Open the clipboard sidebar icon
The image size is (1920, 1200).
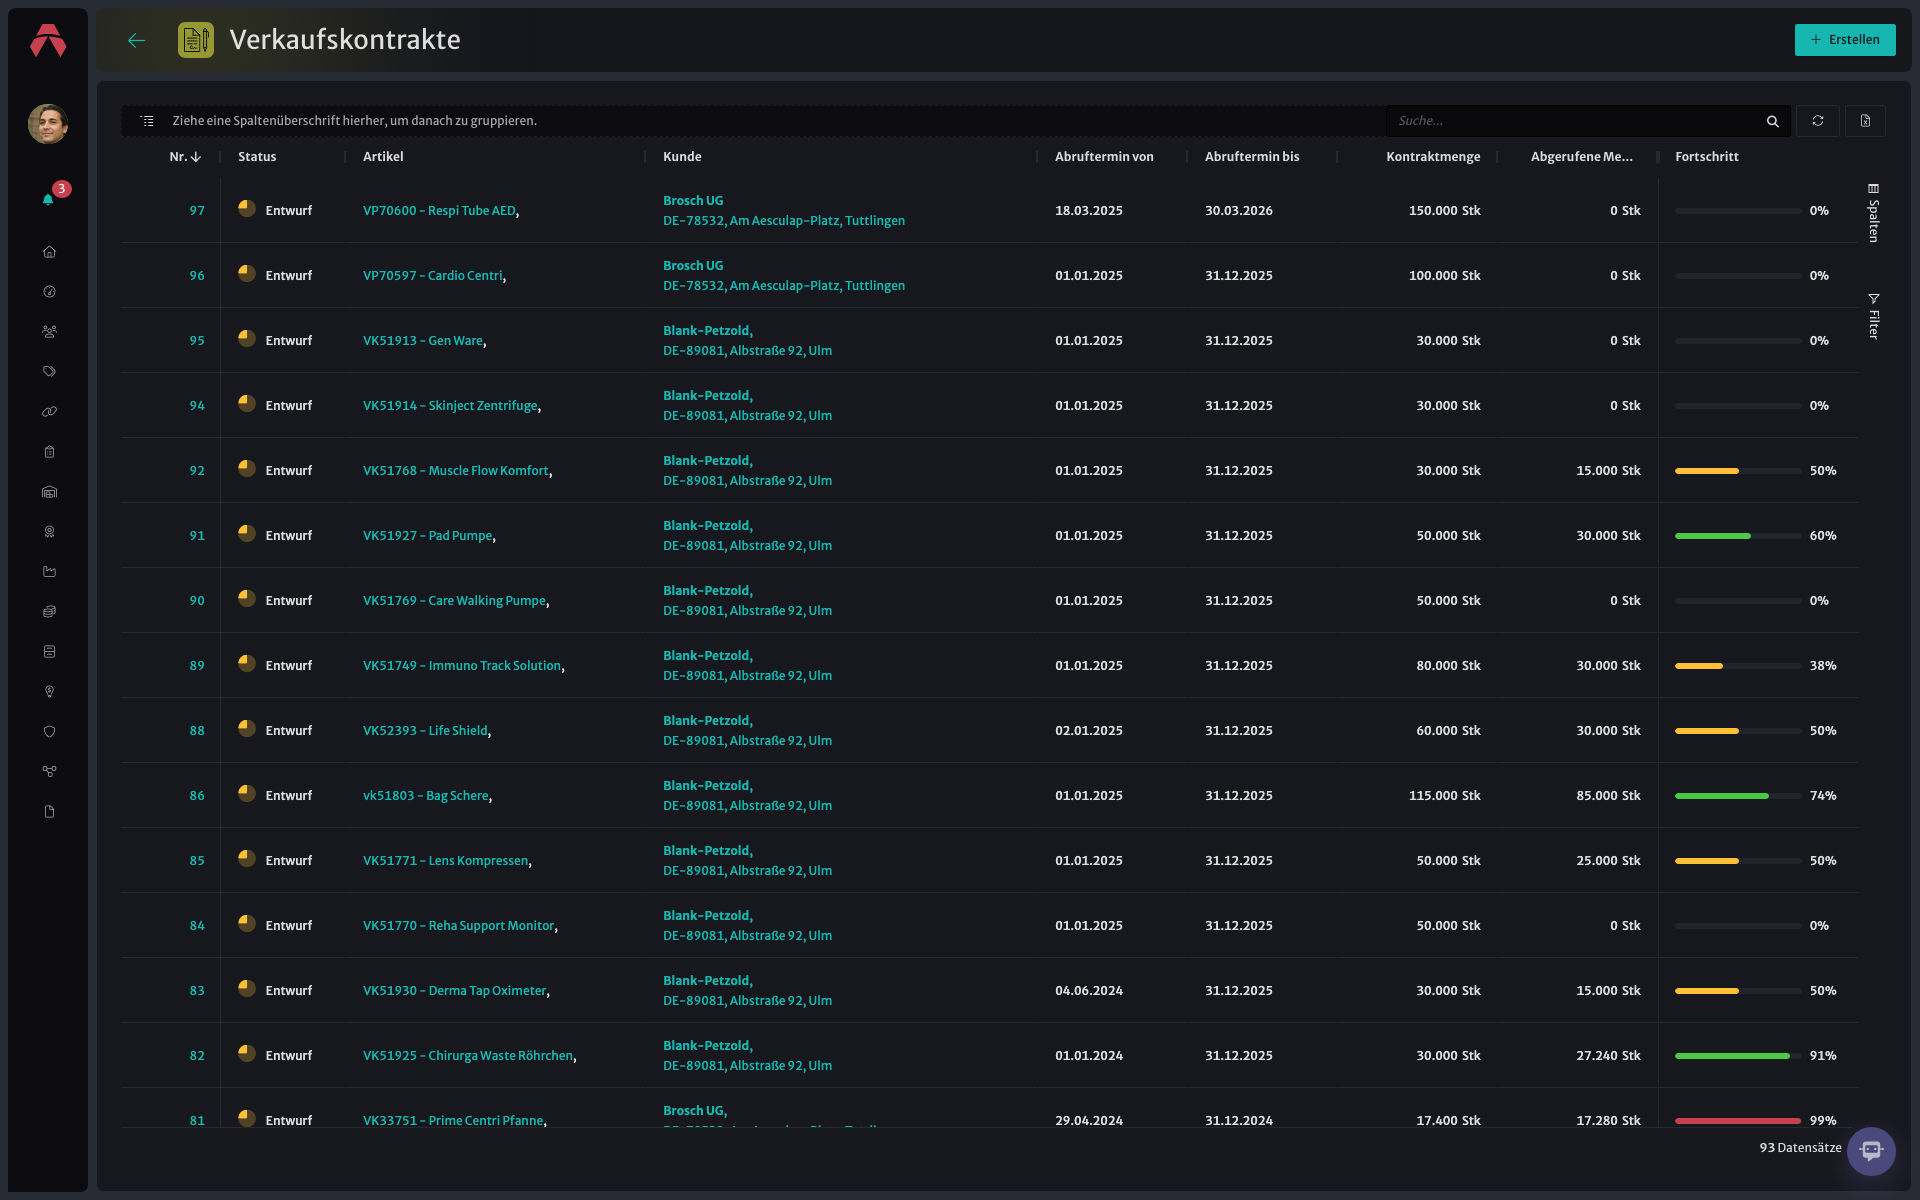click(49, 452)
